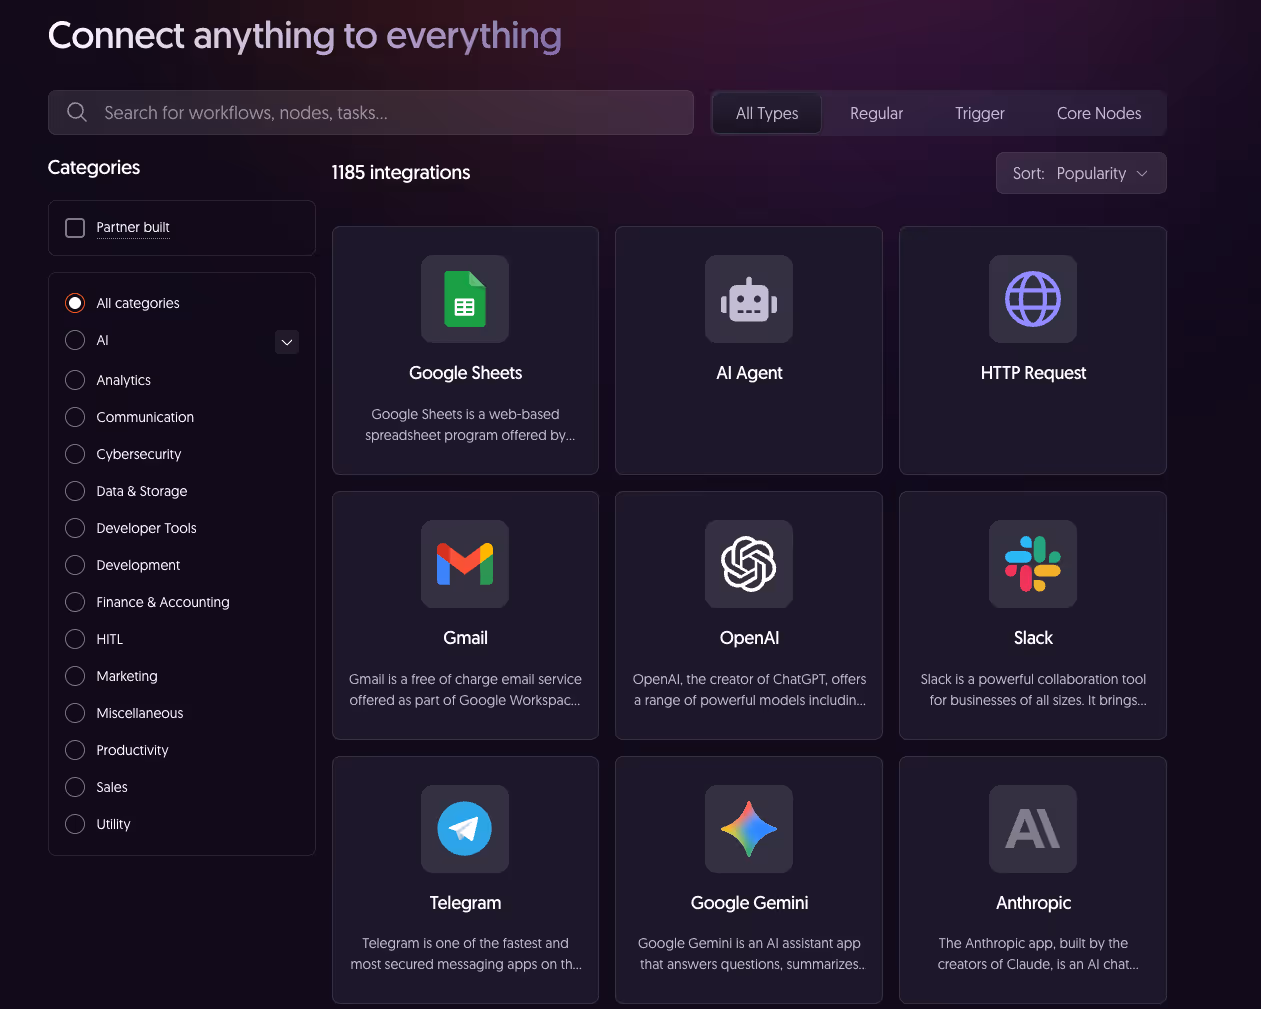The height and width of the screenshot is (1009, 1261).
Task: Focus the search workflows input field
Action: (x=371, y=113)
